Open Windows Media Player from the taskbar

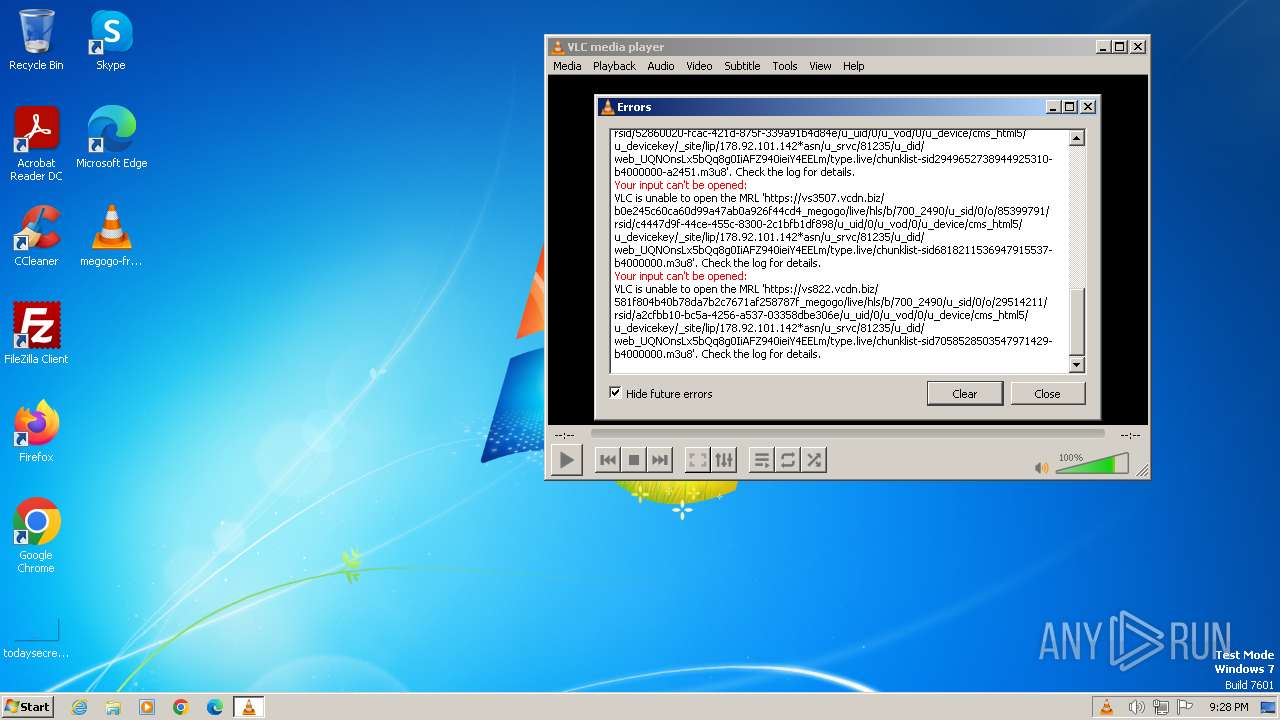point(147,707)
